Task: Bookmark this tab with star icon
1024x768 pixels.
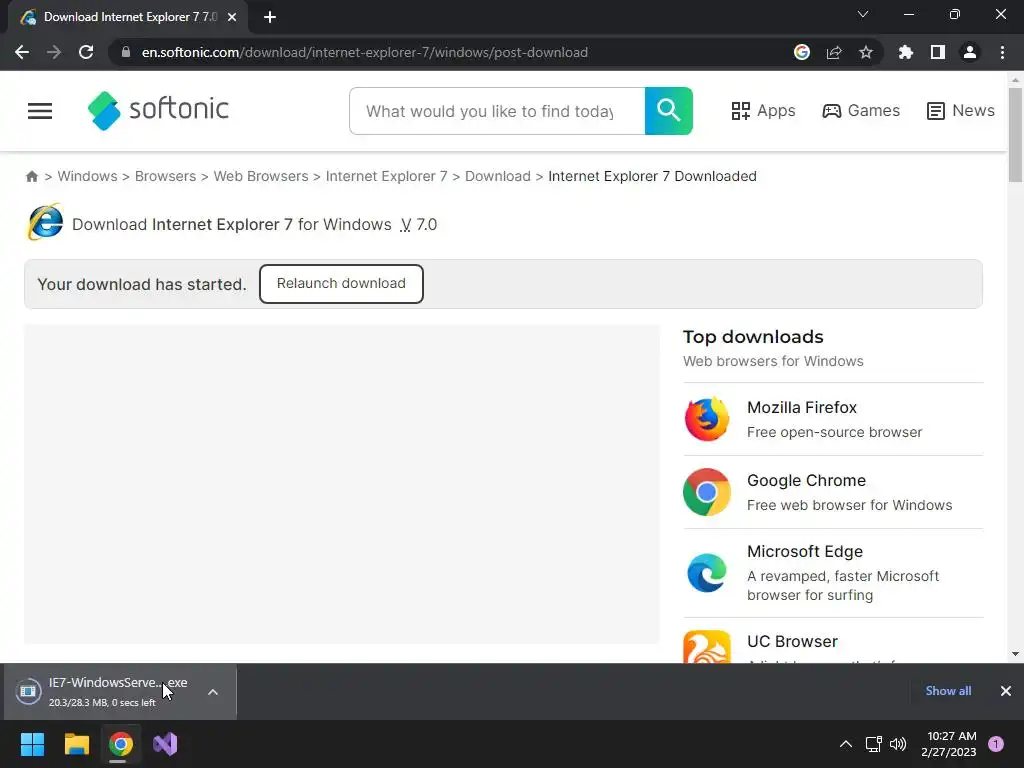Action: tap(866, 52)
